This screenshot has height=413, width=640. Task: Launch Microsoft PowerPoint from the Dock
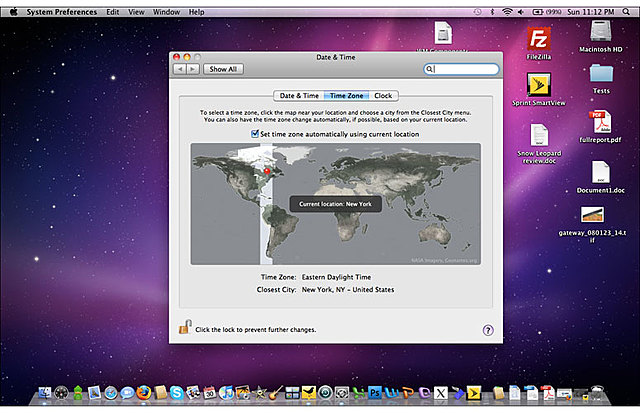[408, 393]
